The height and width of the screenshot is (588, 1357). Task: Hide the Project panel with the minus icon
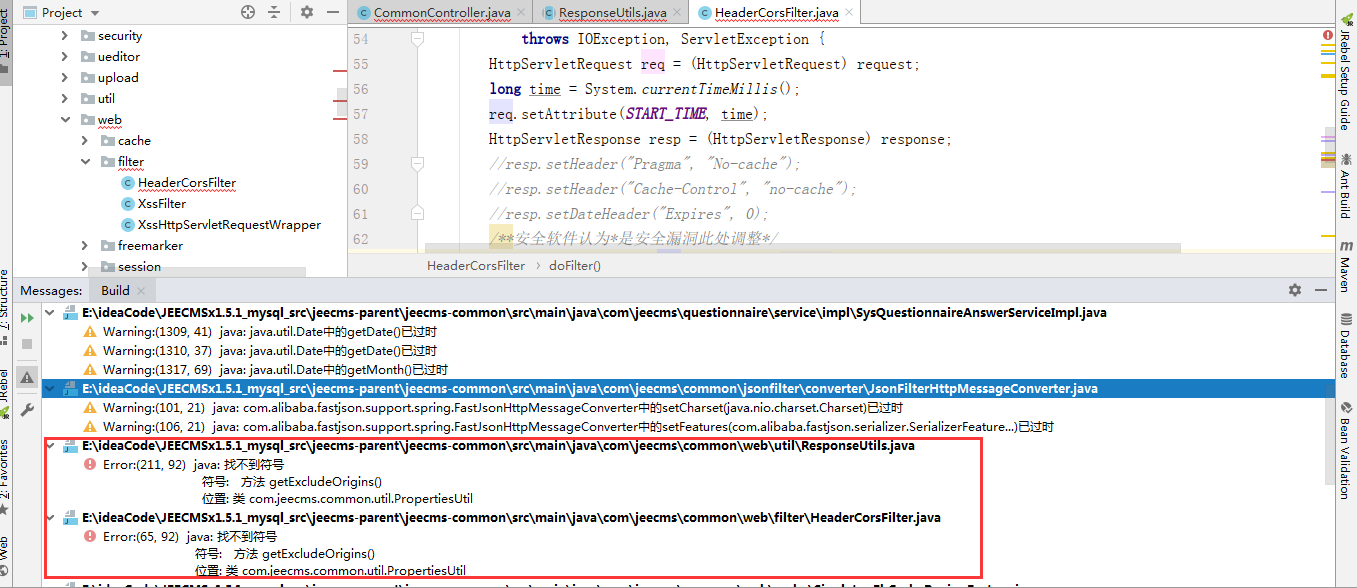[x=331, y=12]
